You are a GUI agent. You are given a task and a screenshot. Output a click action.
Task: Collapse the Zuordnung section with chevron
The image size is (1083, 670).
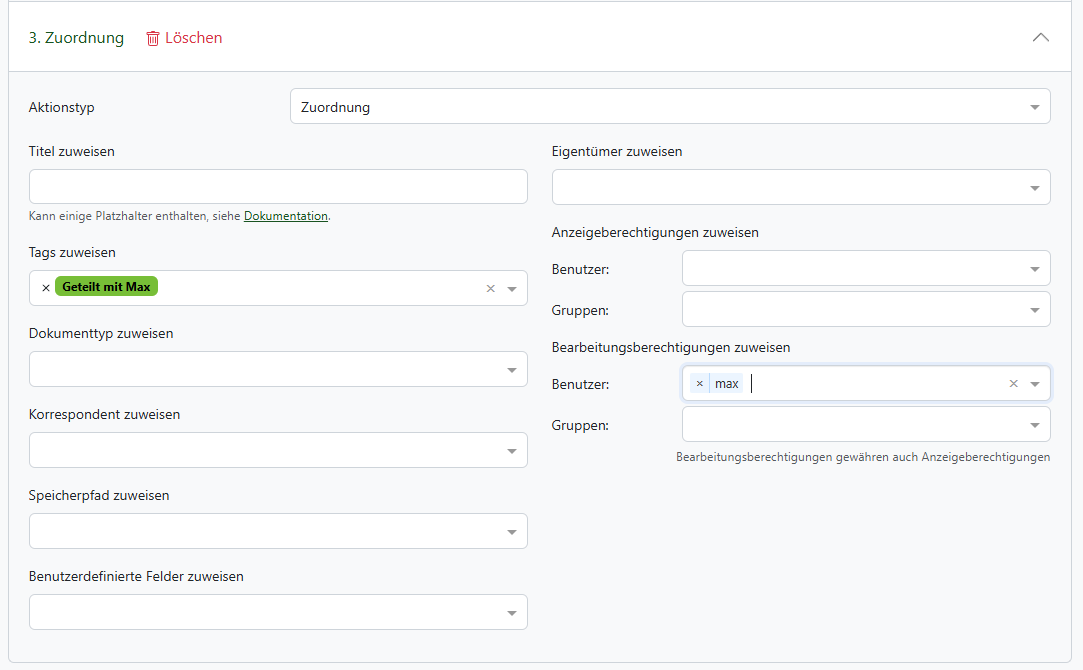(1040, 38)
